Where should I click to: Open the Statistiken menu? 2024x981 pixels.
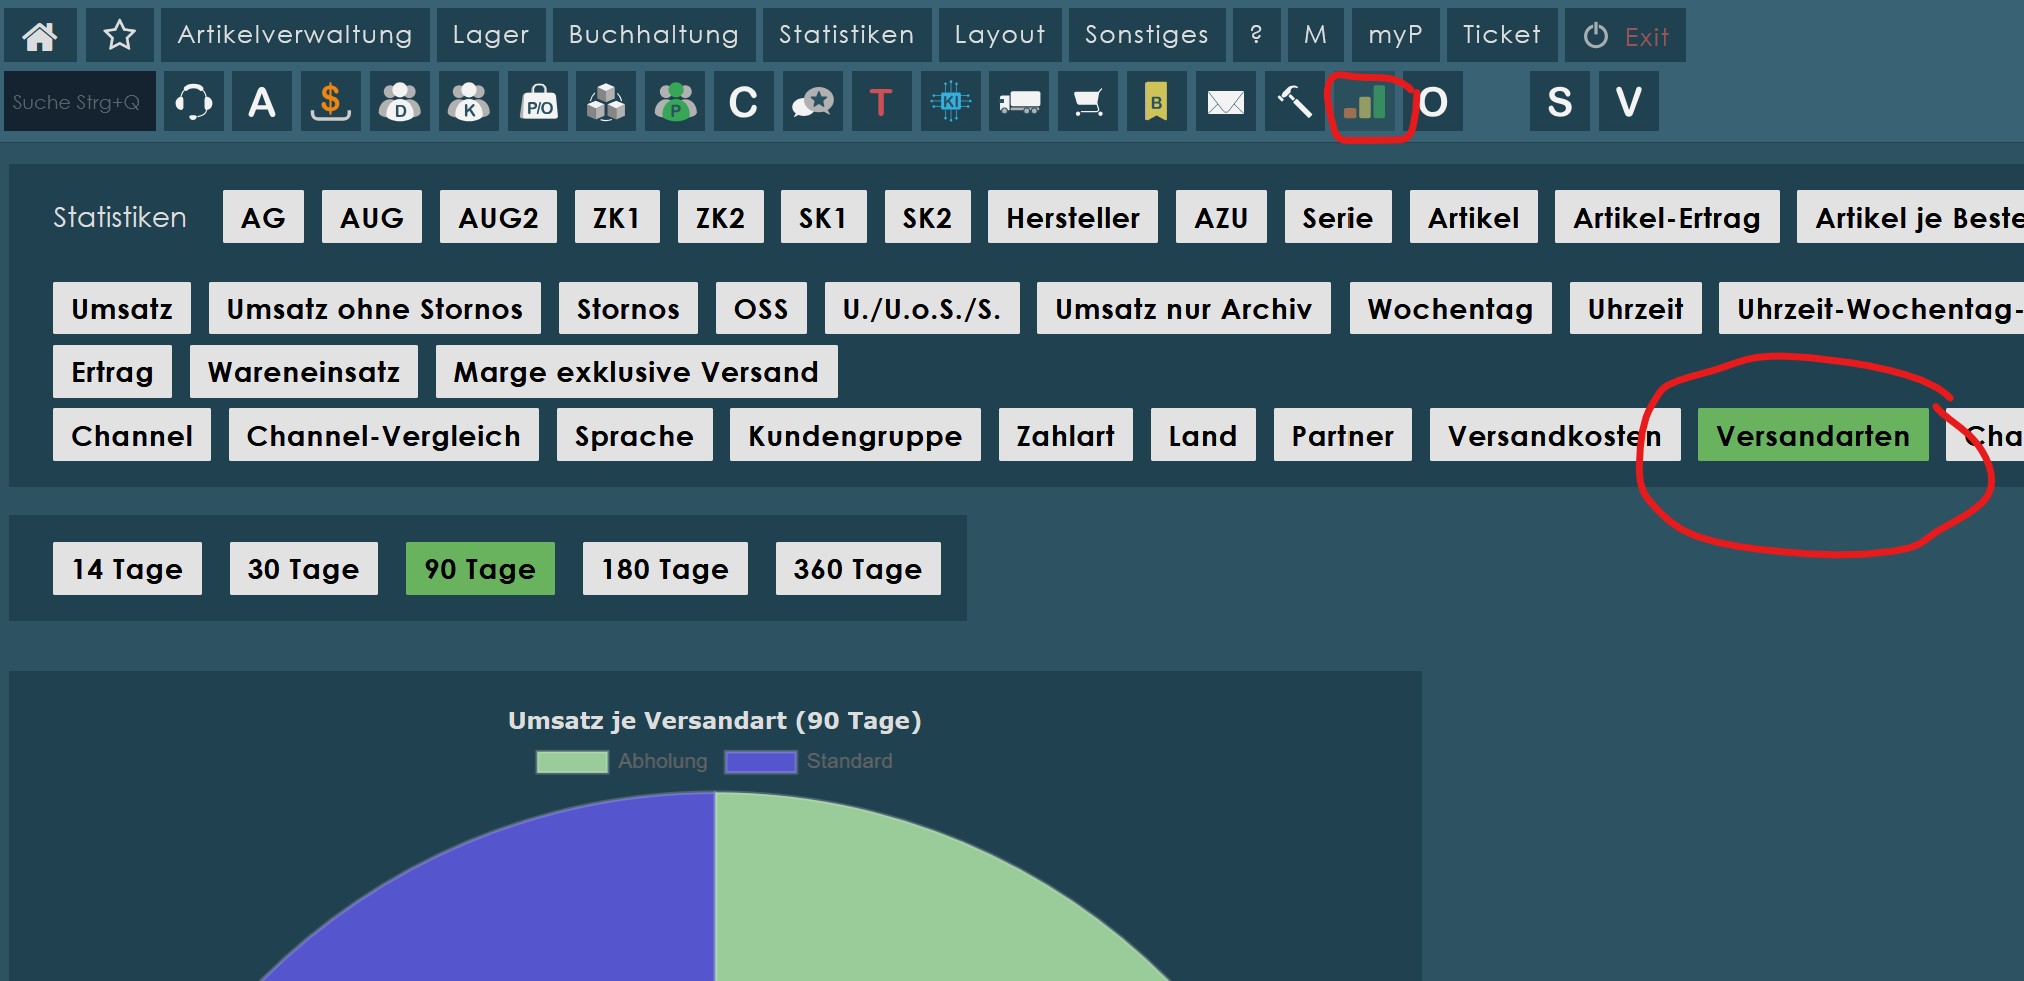click(847, 35)
